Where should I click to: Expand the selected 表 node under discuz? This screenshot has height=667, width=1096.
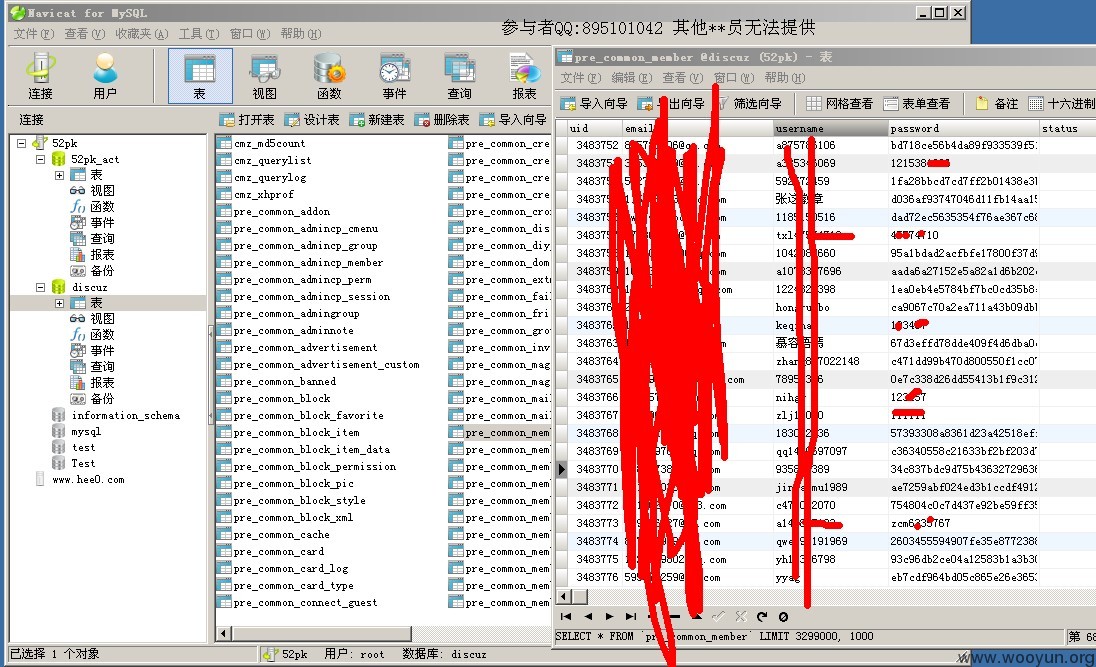pos(59,303)
